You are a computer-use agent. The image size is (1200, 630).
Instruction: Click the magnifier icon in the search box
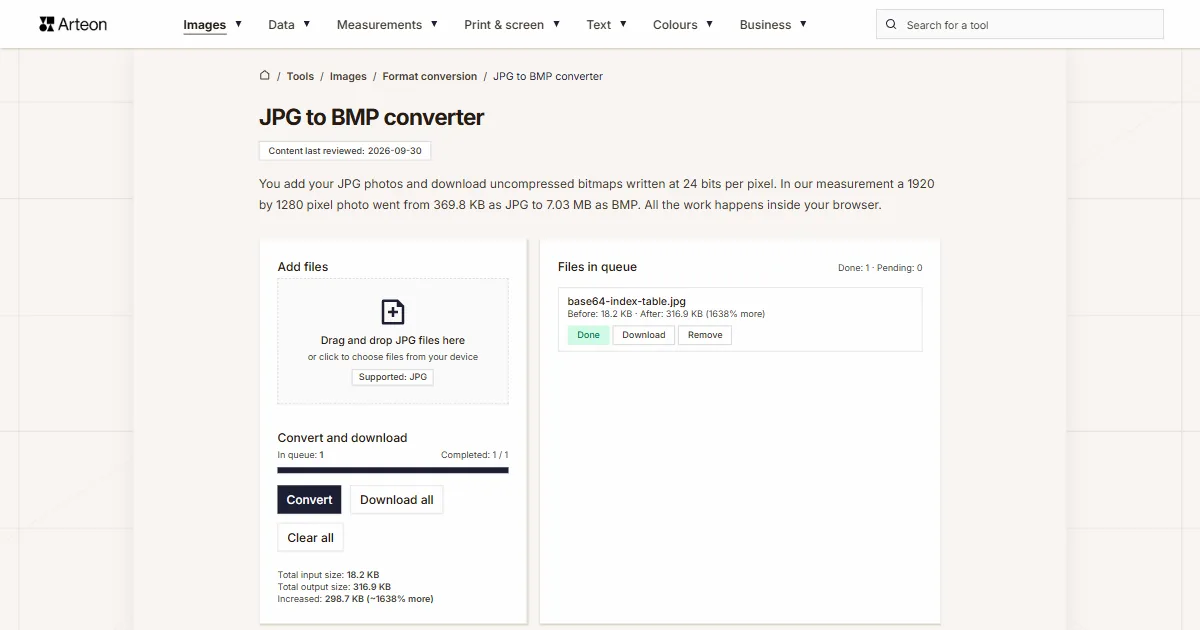pos(891,25)
